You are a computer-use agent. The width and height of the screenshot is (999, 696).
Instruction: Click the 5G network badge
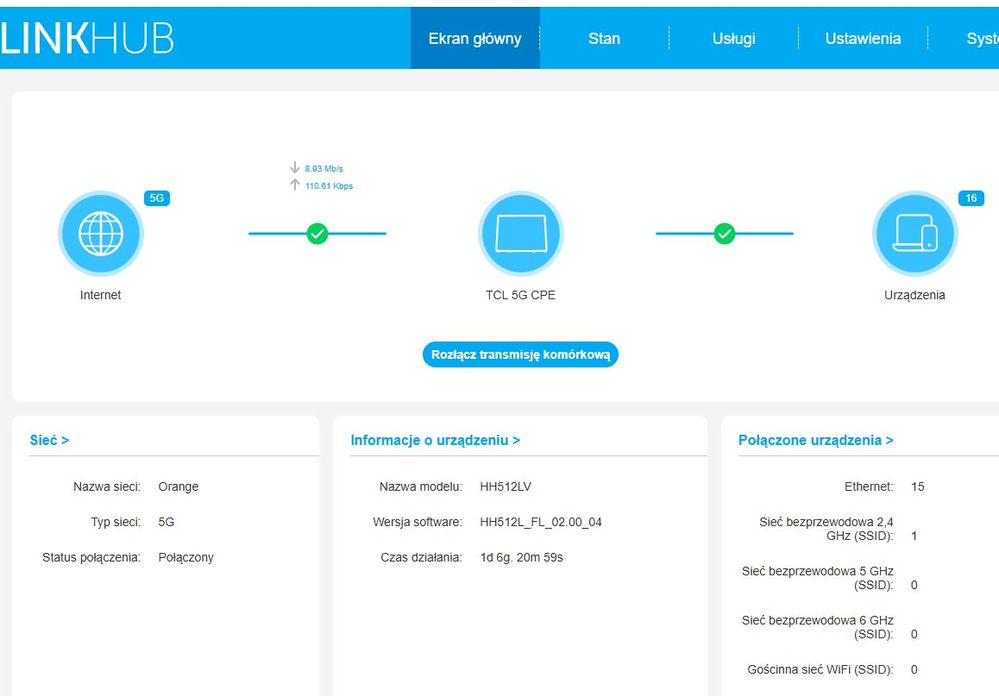tap(157, 198)
